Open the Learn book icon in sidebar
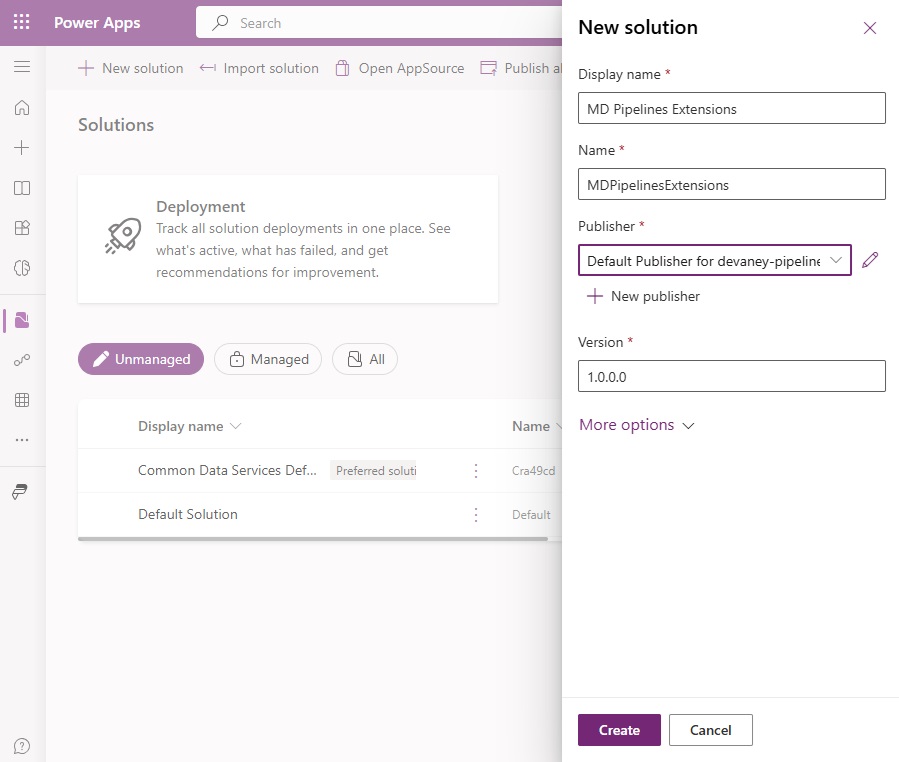Screen dimensions: 899x762 pos(22,188)
